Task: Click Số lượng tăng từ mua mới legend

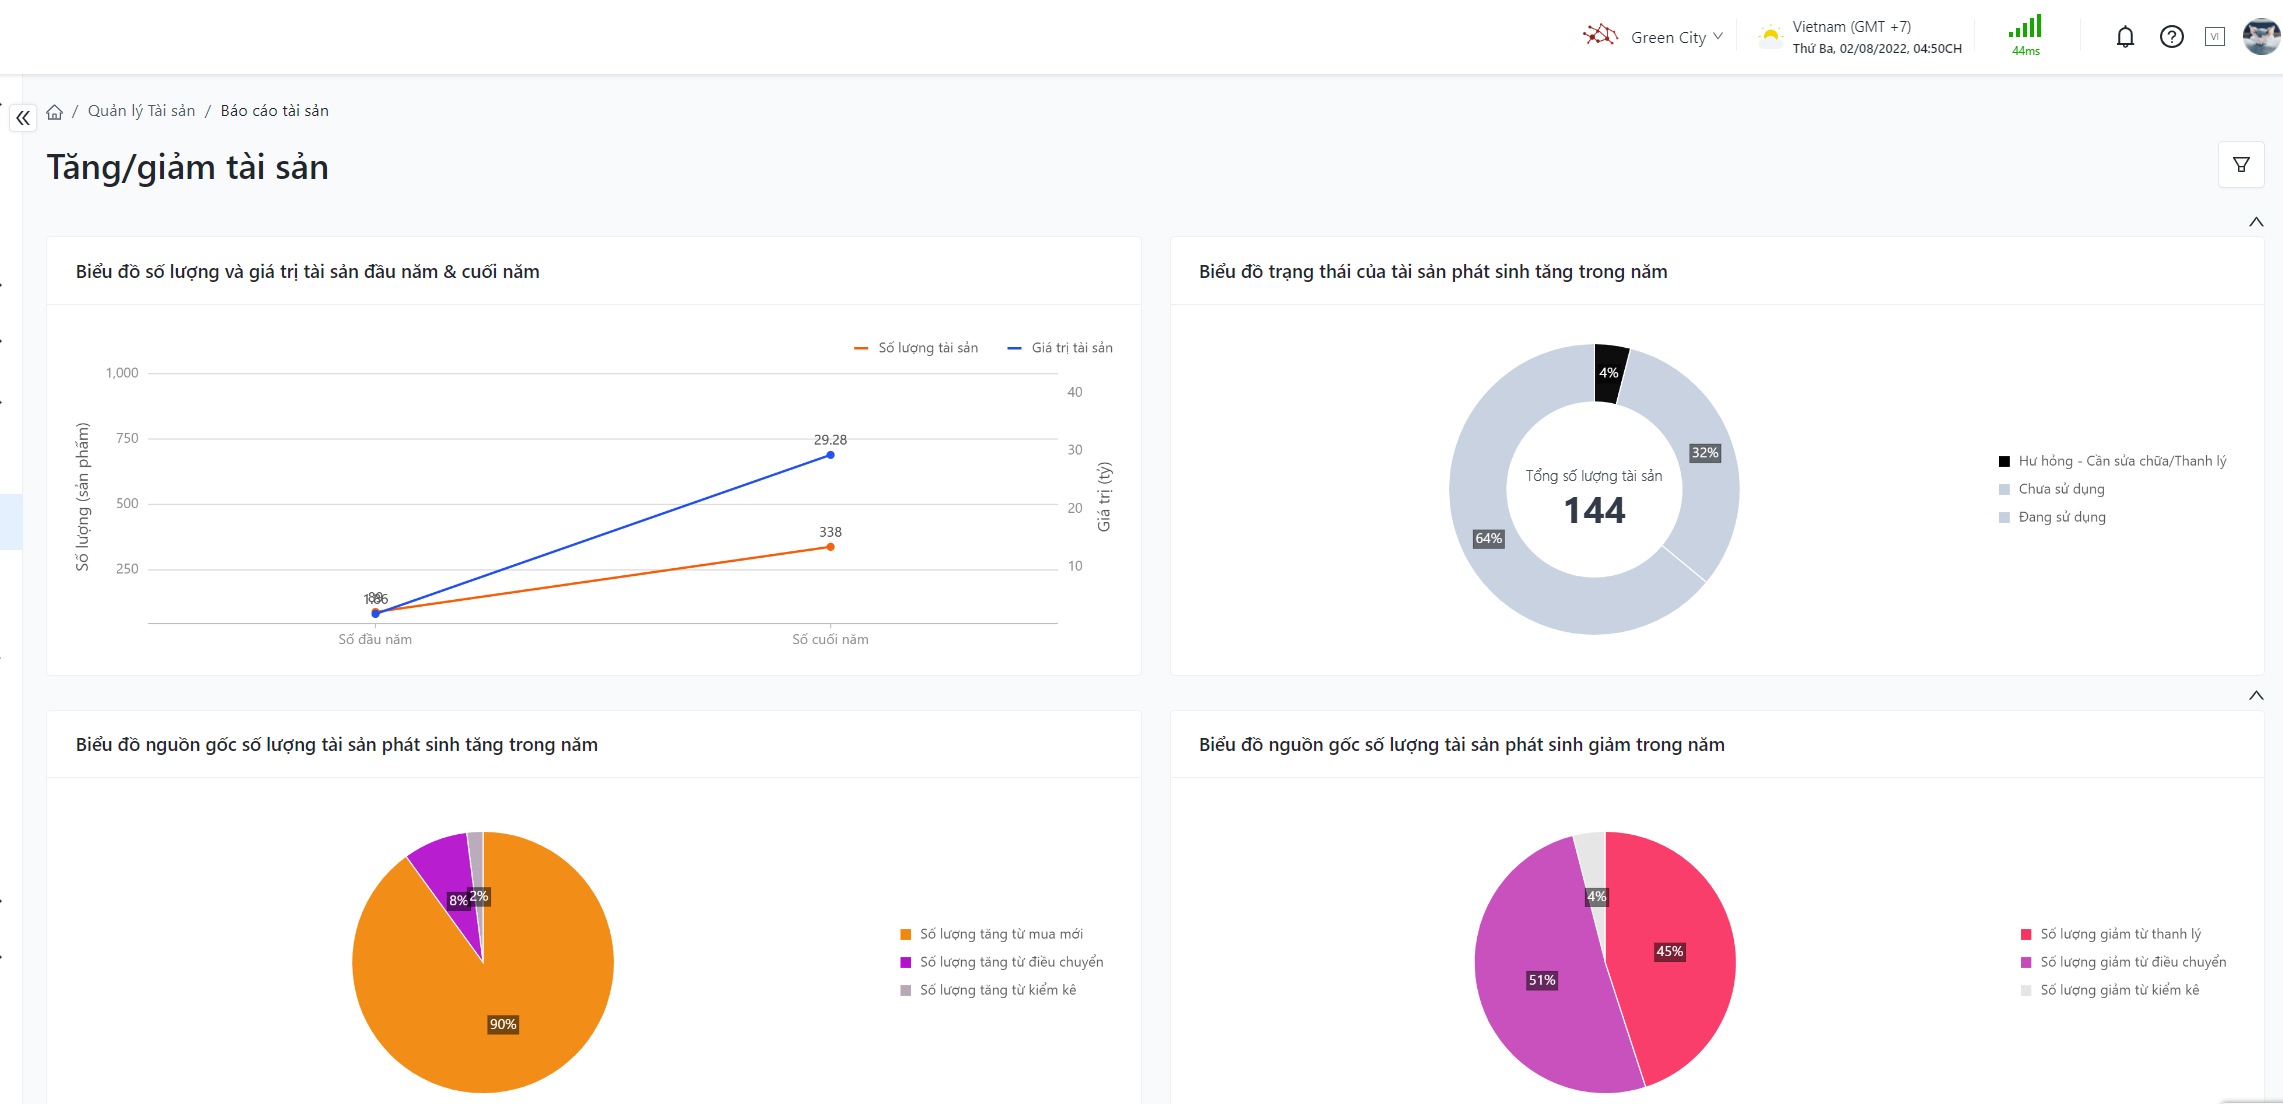Action: pos(1001,934)
